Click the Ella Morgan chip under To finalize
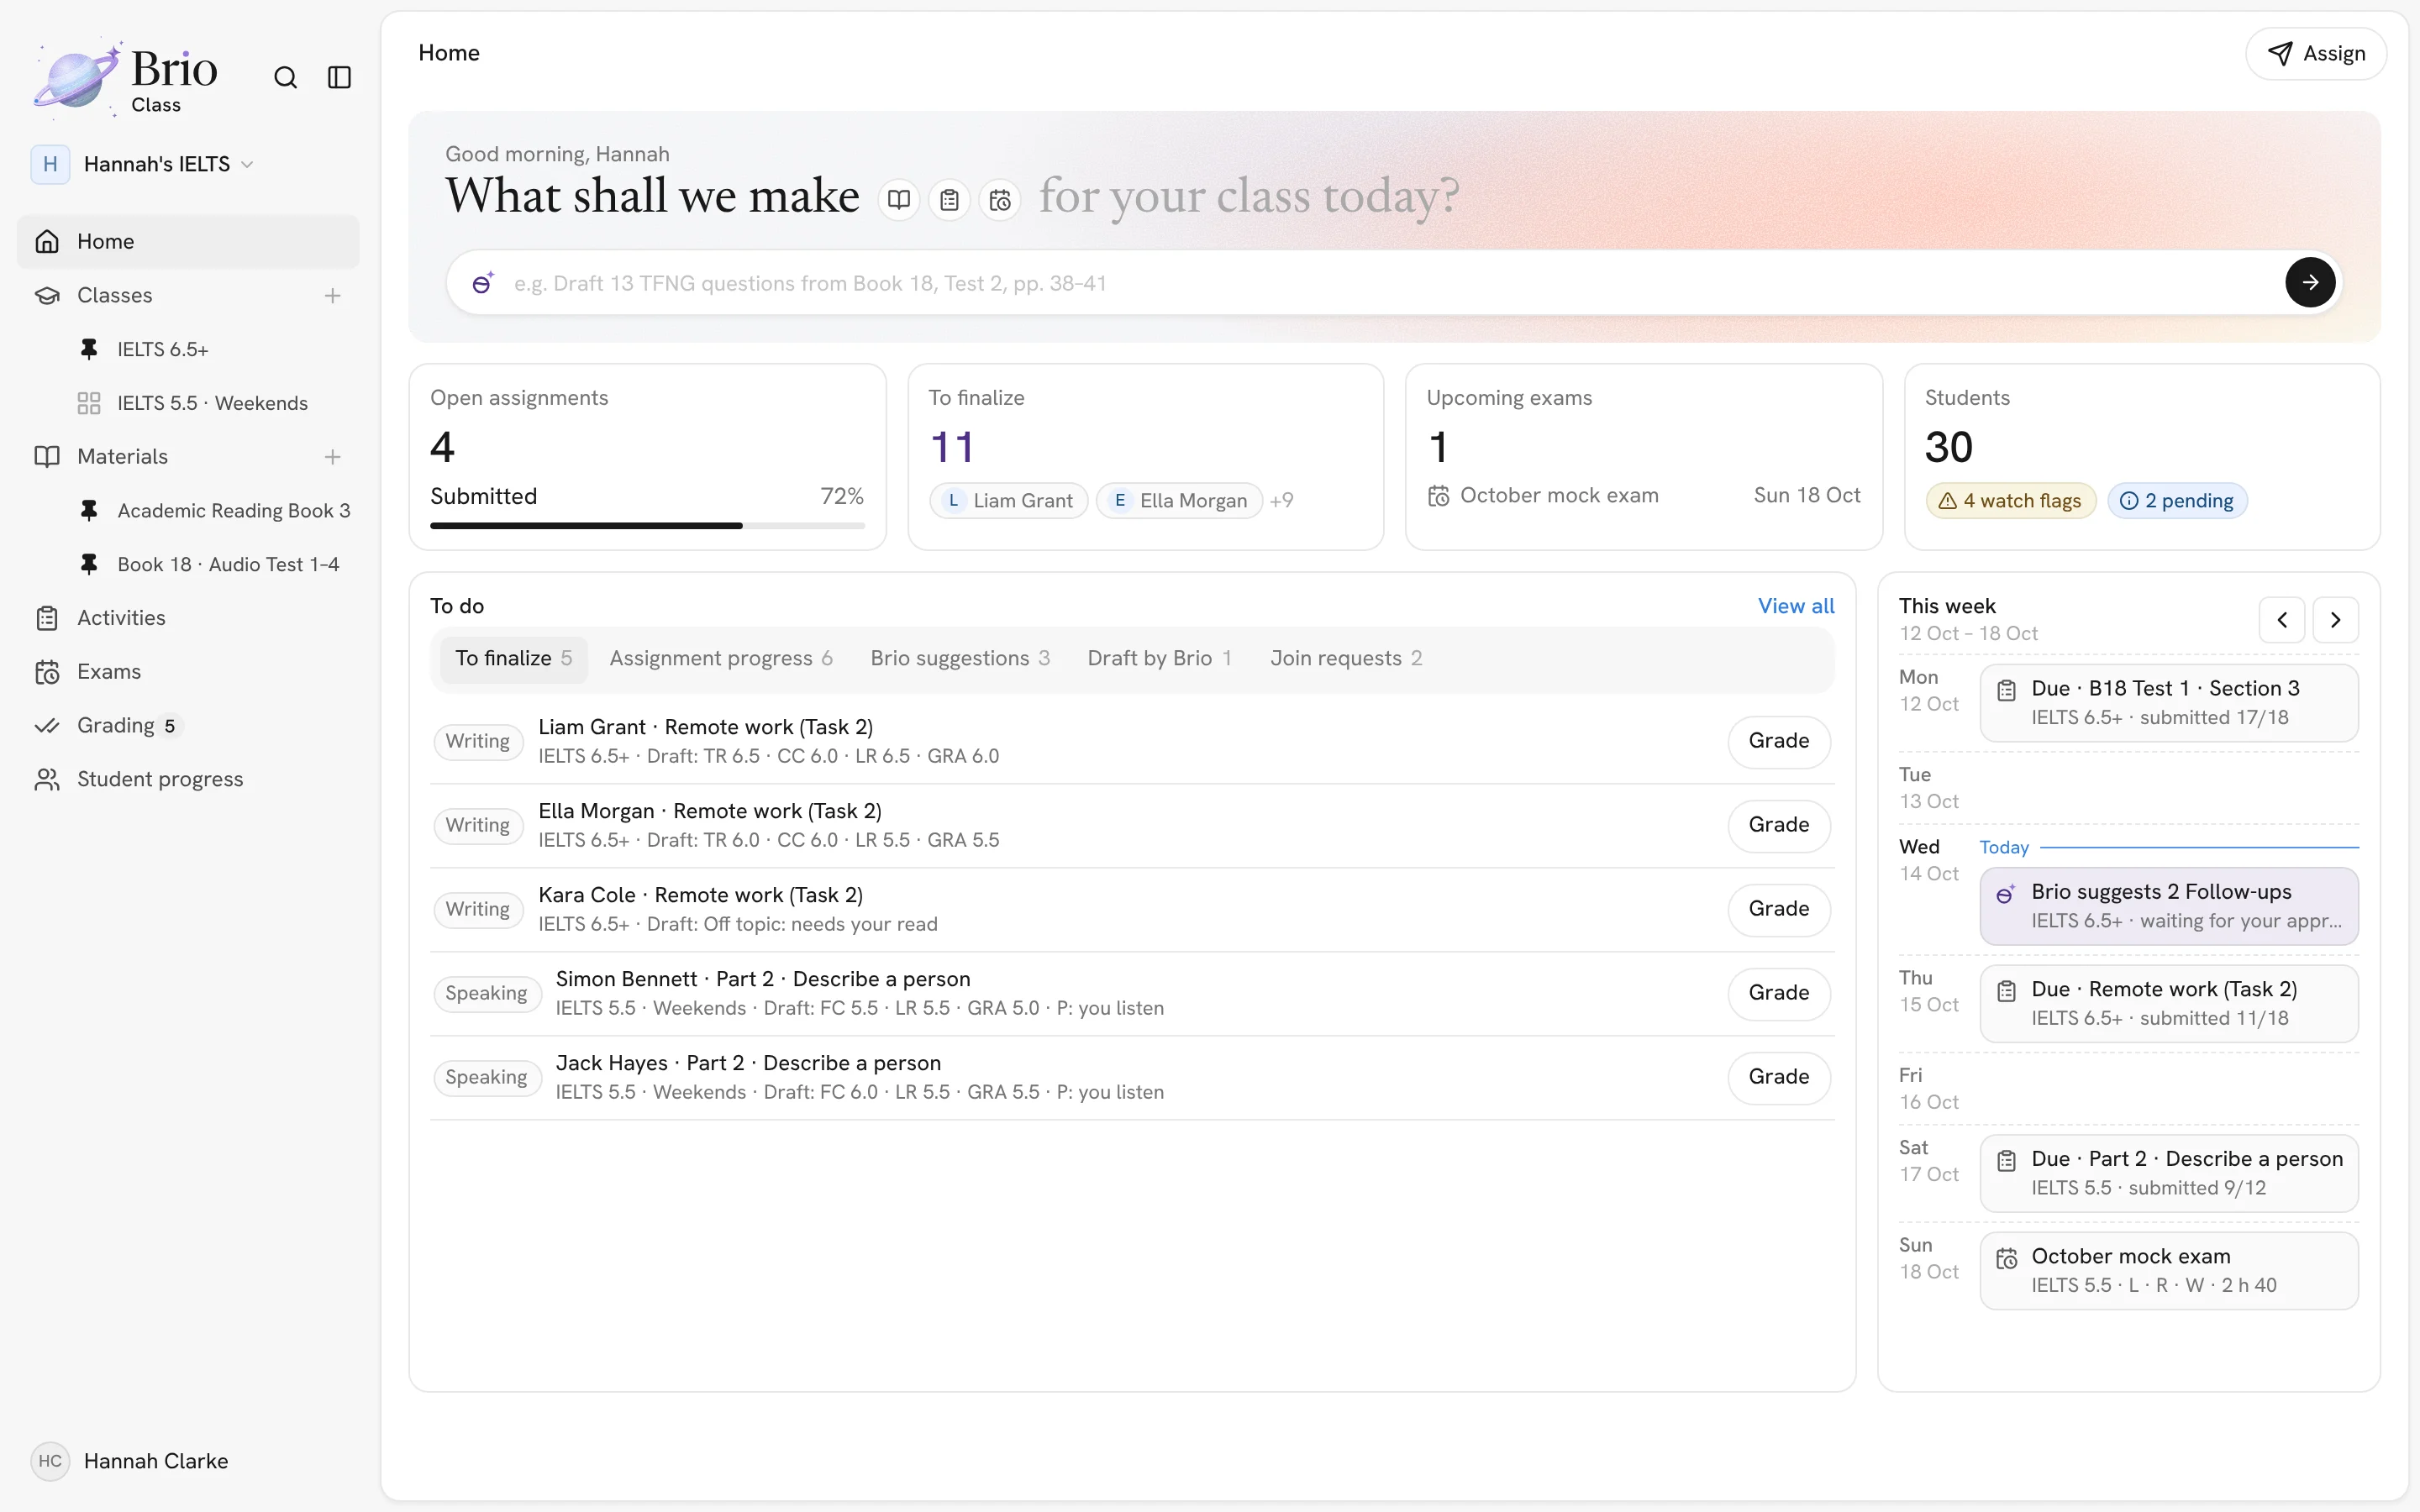The width and height of the screenshot is (2420, 1512). [1179, 500]
